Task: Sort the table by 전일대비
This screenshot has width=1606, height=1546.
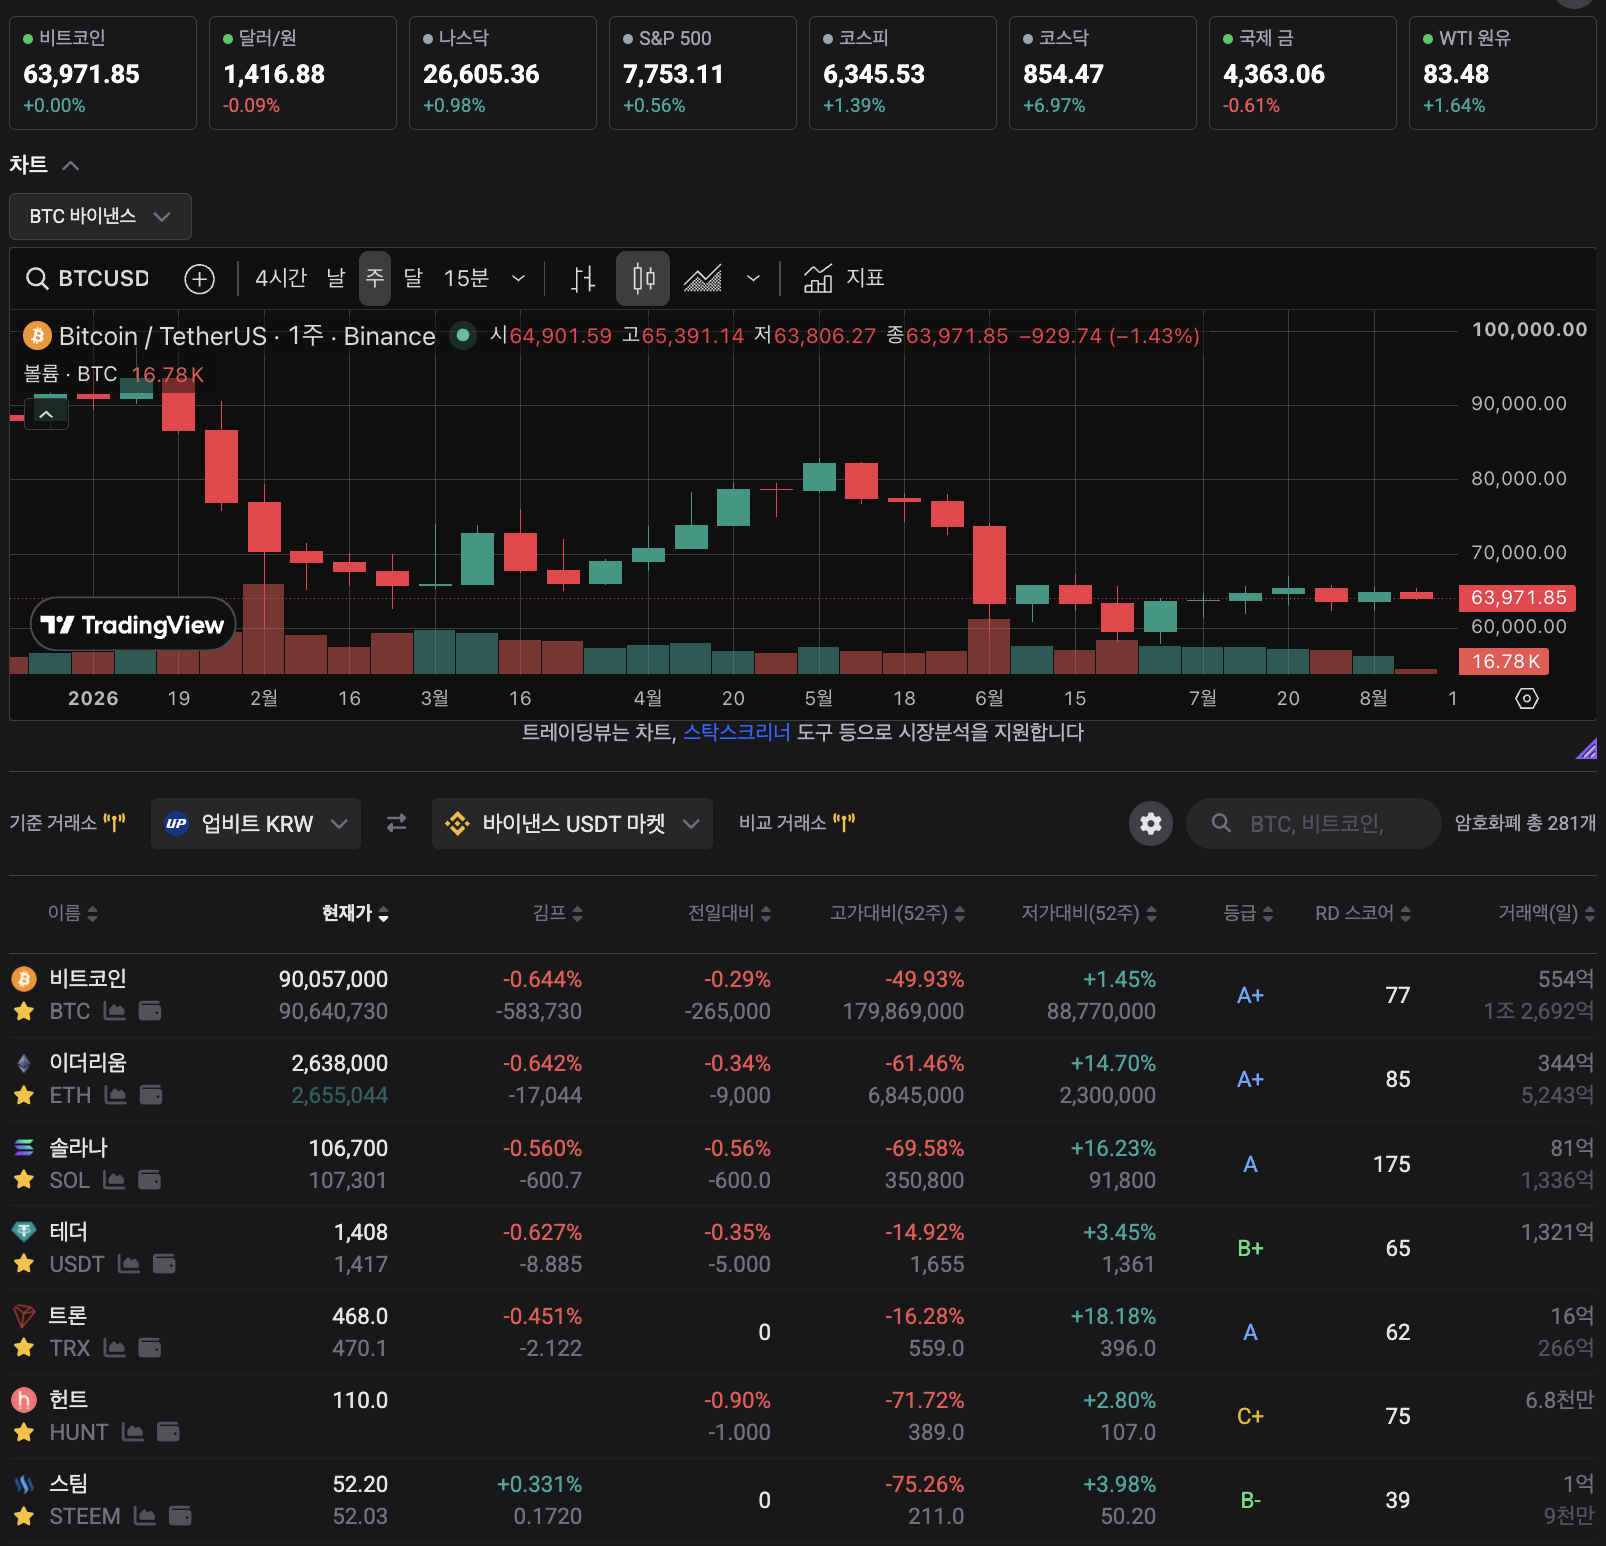Action: [729, 913]
